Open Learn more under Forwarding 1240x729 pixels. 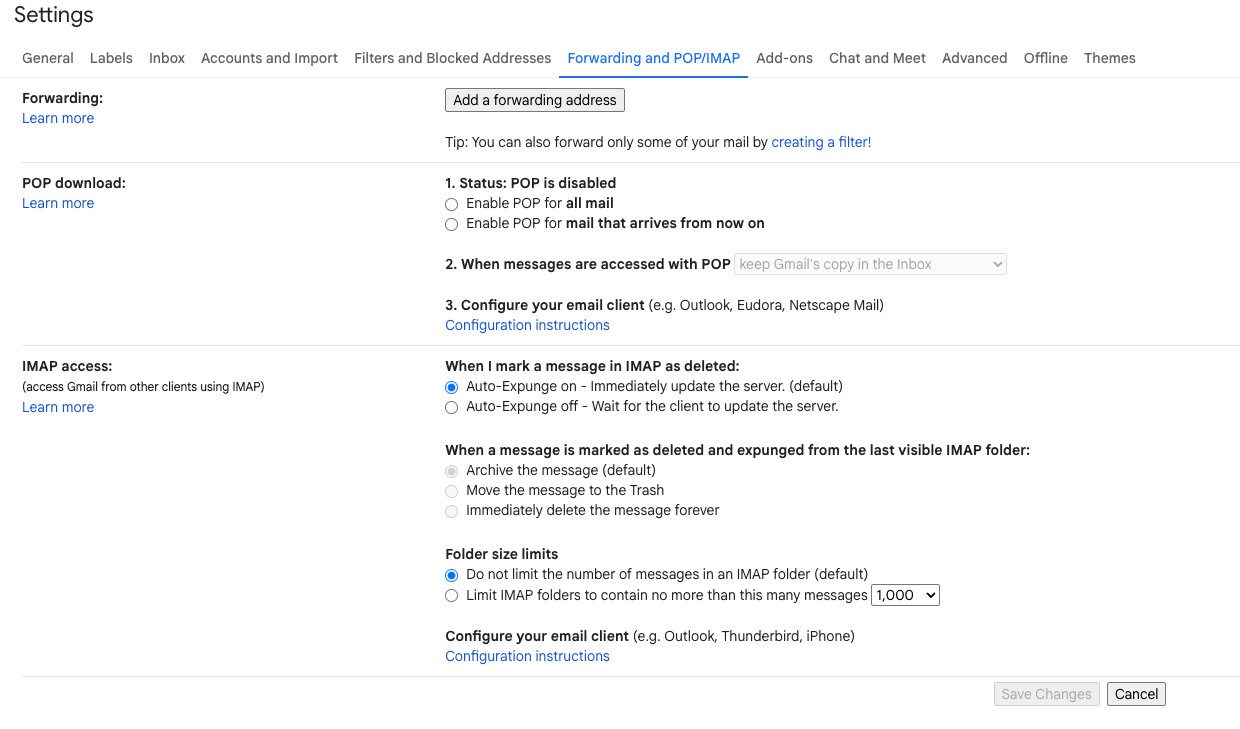(58, 118)
